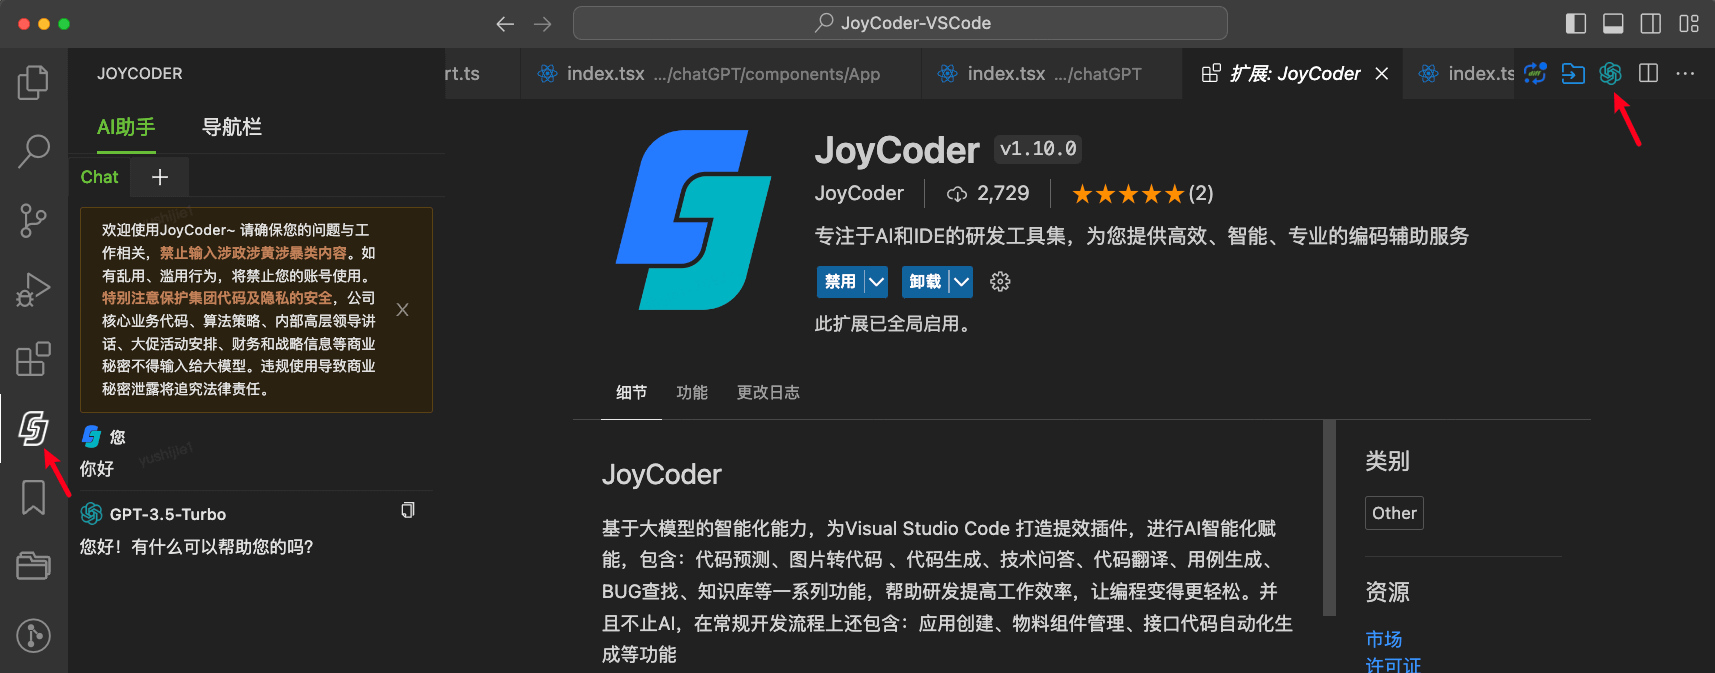Click the large JoyCoder extension logo
The height and width of the screenshot is (673, 1715).
694,220
